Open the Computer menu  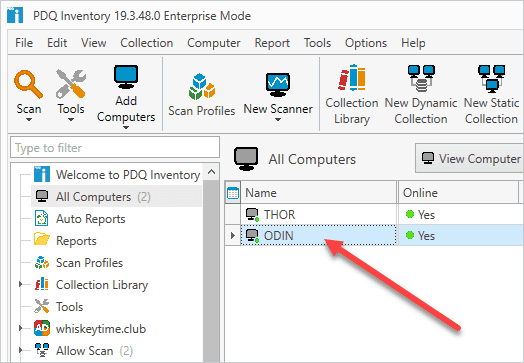click(214, 43)
